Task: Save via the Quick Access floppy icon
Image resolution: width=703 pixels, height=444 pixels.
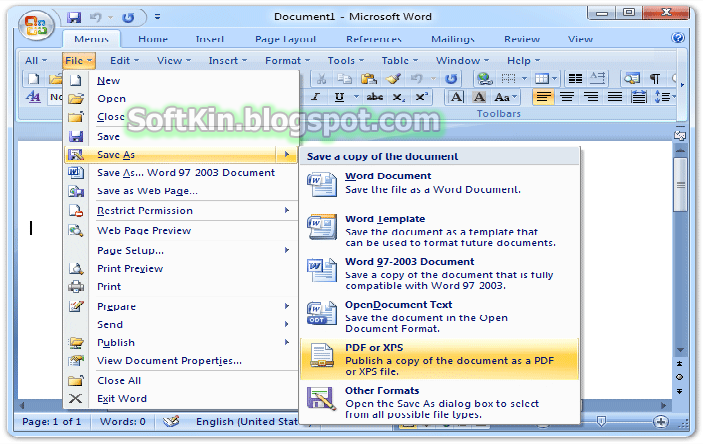Action: [x=74, y=17]
